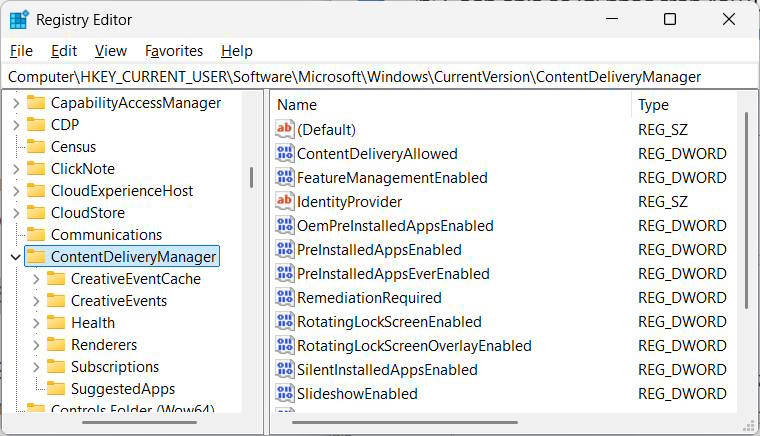This screenshot has height=436, width=760.
Task: Expand the CapabilityAccessManager key
Action: 16,103
